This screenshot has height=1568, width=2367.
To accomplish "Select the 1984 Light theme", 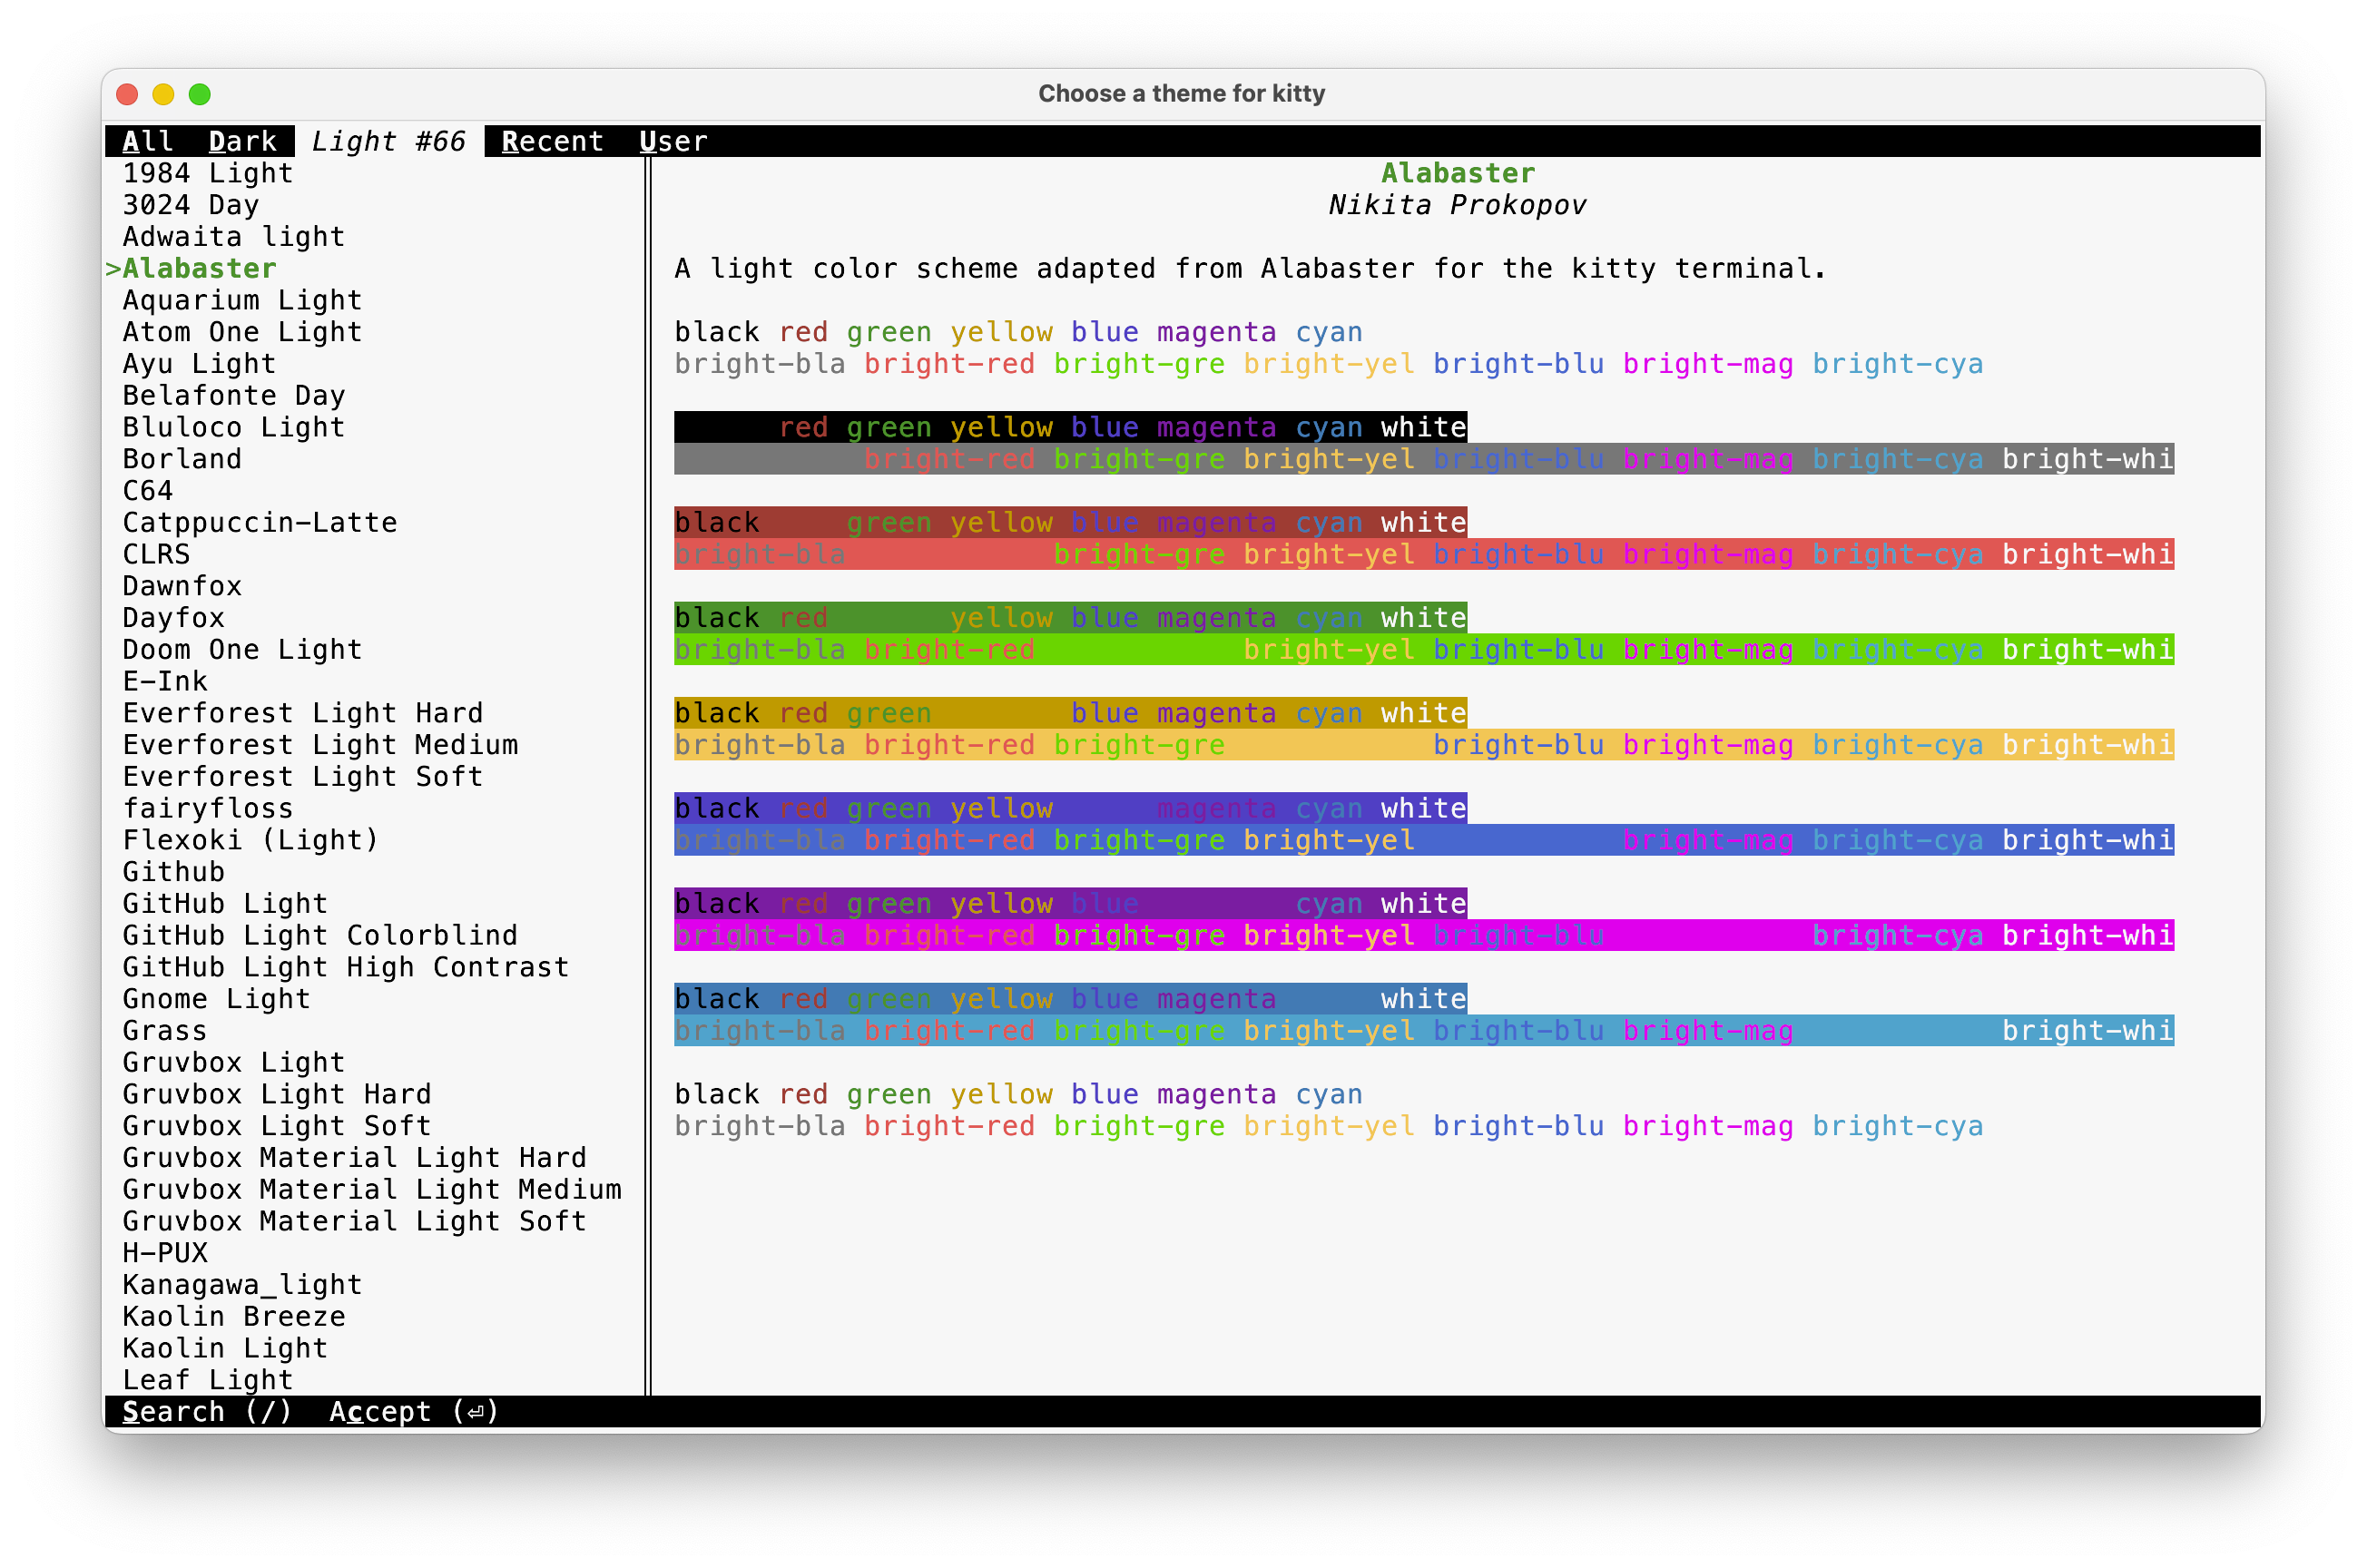I will [207, 173].
